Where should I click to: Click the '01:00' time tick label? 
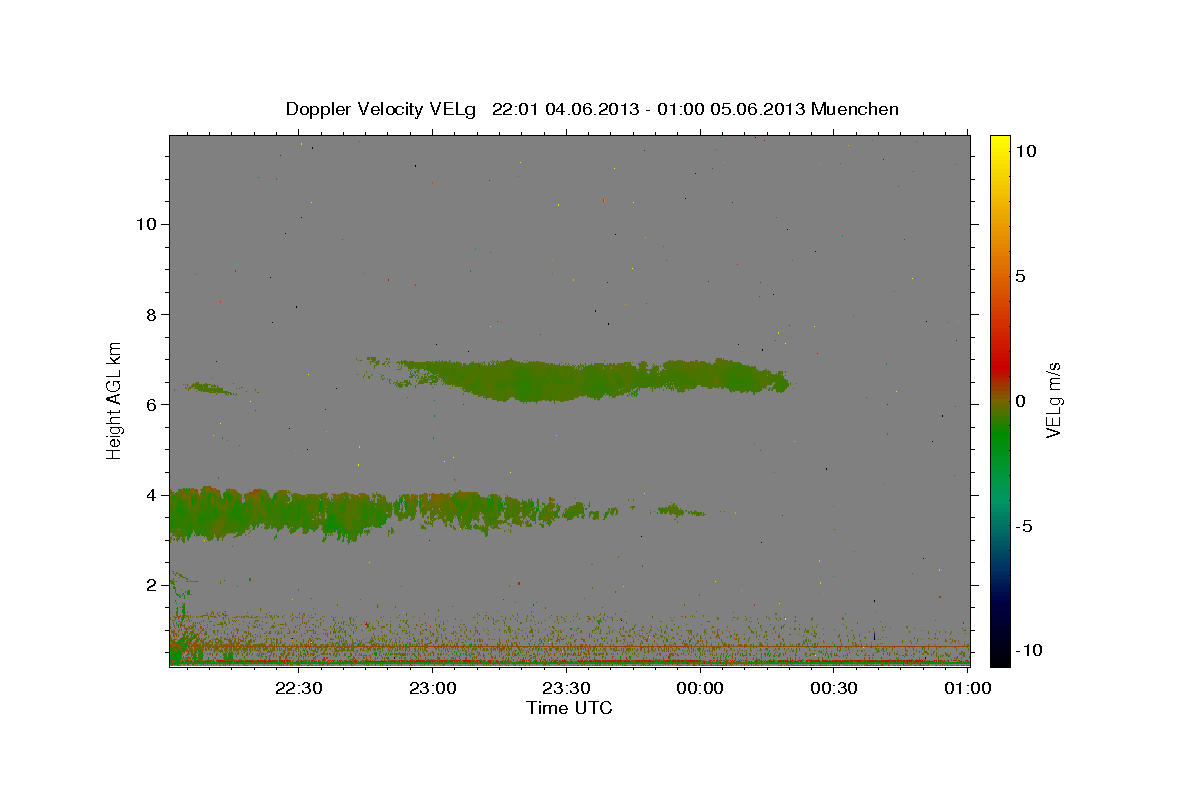coord(967,688)
